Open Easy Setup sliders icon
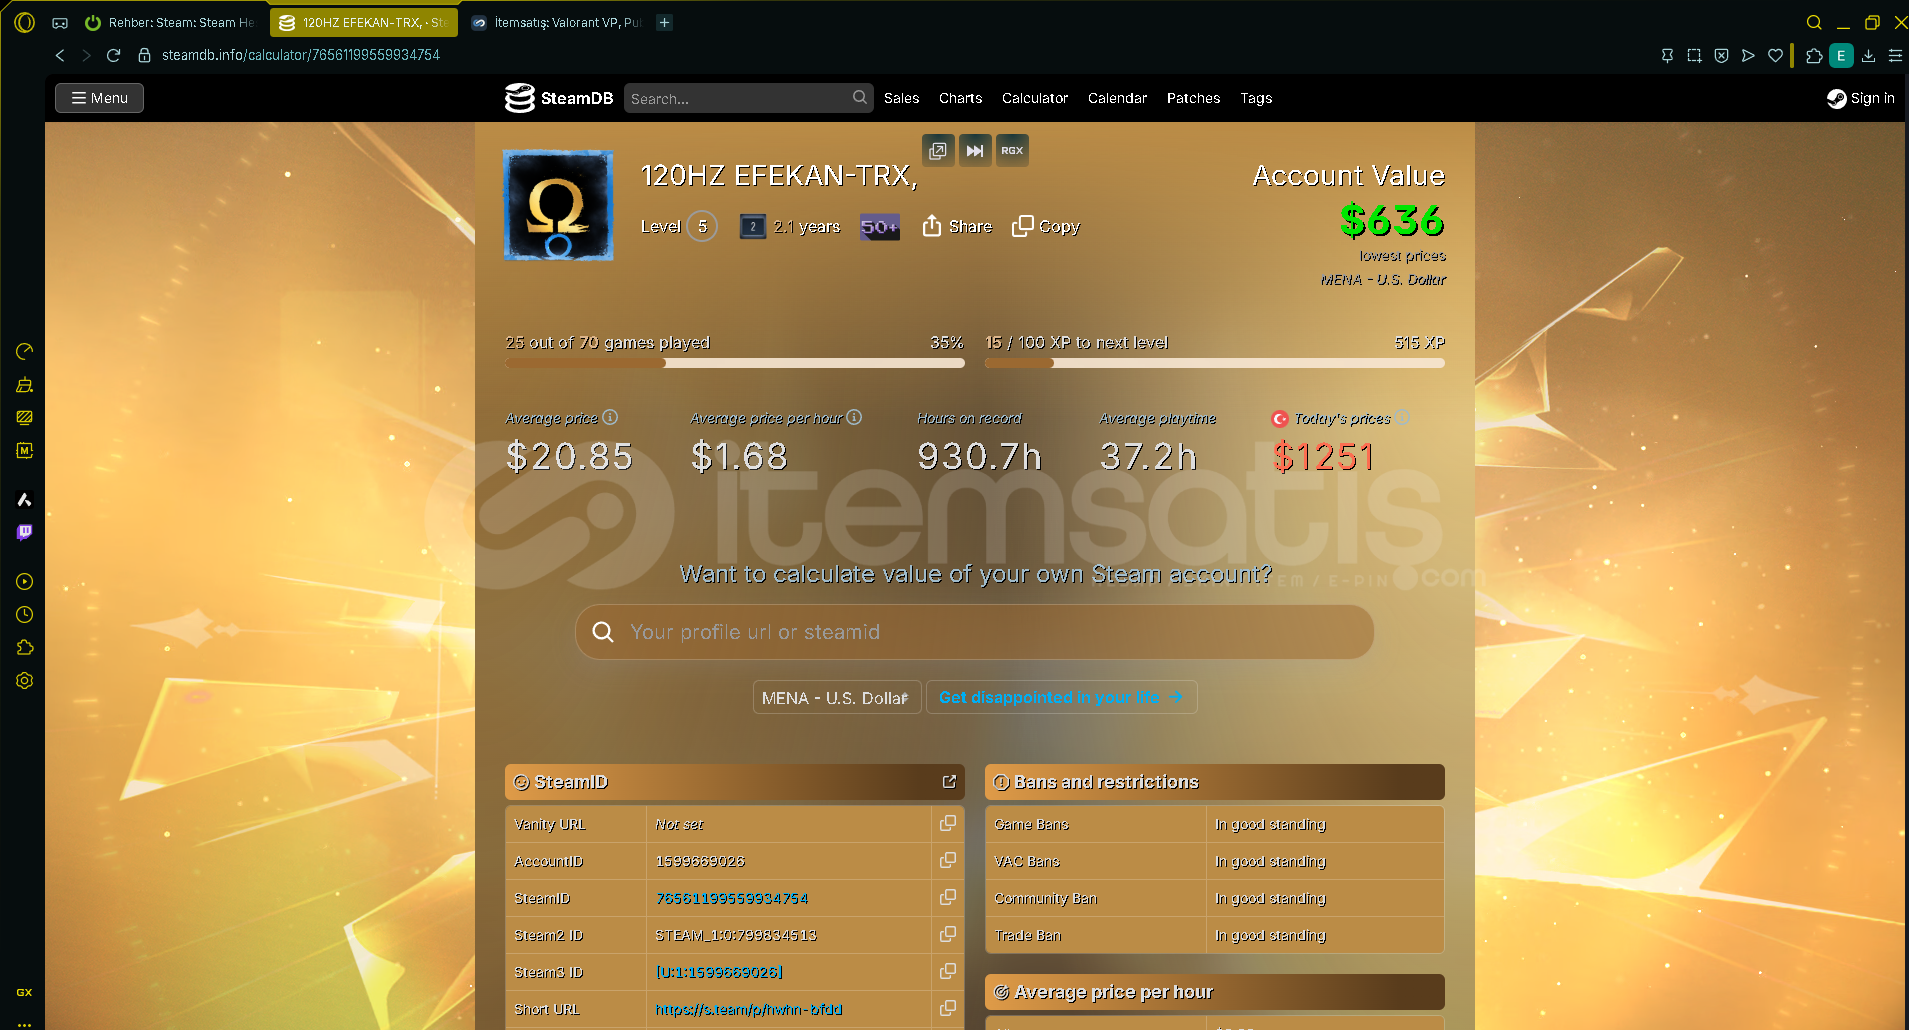This screenshot has width=1909, height=1030. 1895,56
